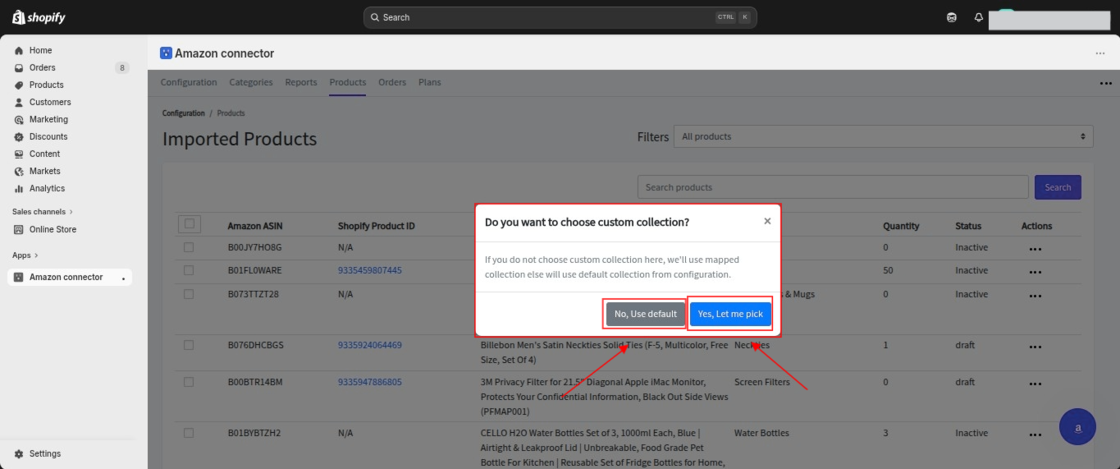Check the box for B01FL0WARE

[189, 271]
